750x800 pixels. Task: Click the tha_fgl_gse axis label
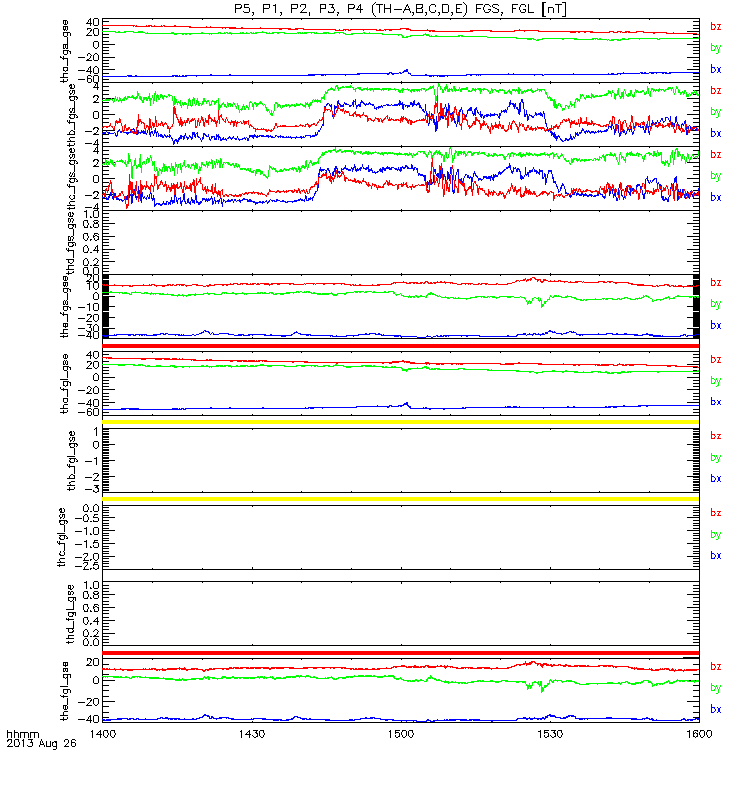[x=64, y=384]
